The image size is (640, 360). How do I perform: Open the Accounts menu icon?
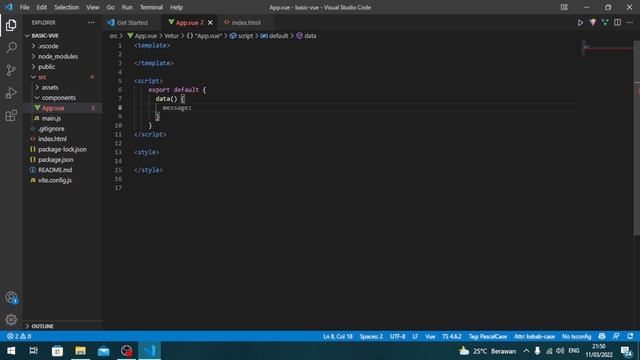point(11,298)
